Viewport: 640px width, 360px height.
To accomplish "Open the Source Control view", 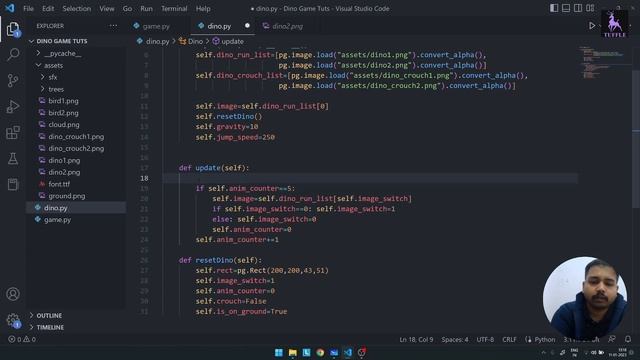I will pyautogui.click(x=13, y=80).
